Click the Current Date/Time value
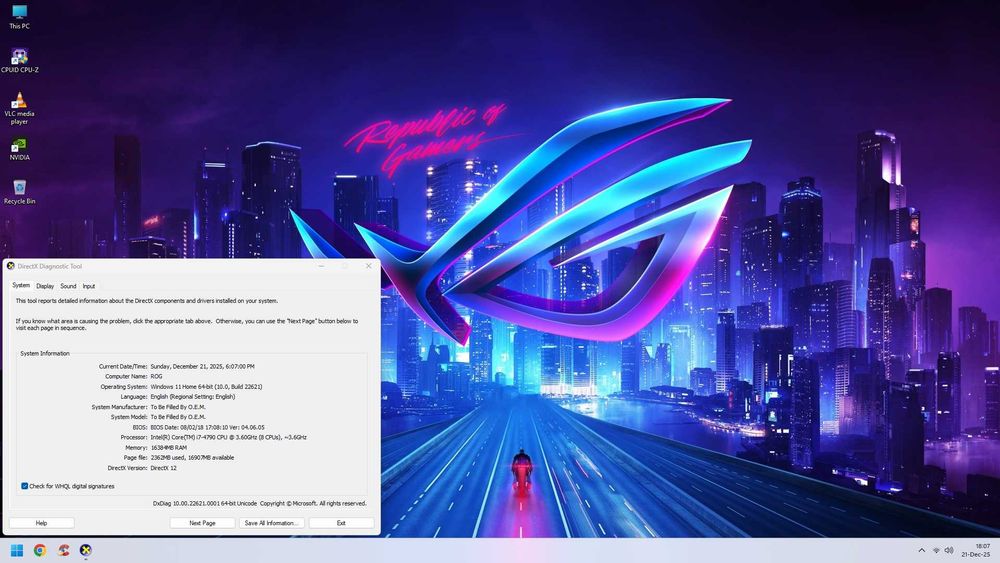The image size is (1000, 563). pyautogui.click(x=202, y=367)
